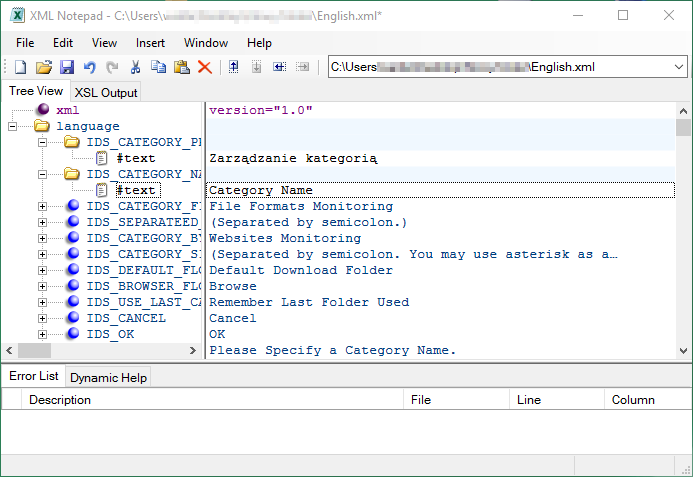Click the 'Category Name' value field
The image size is (693, 477).
(440, 190)
